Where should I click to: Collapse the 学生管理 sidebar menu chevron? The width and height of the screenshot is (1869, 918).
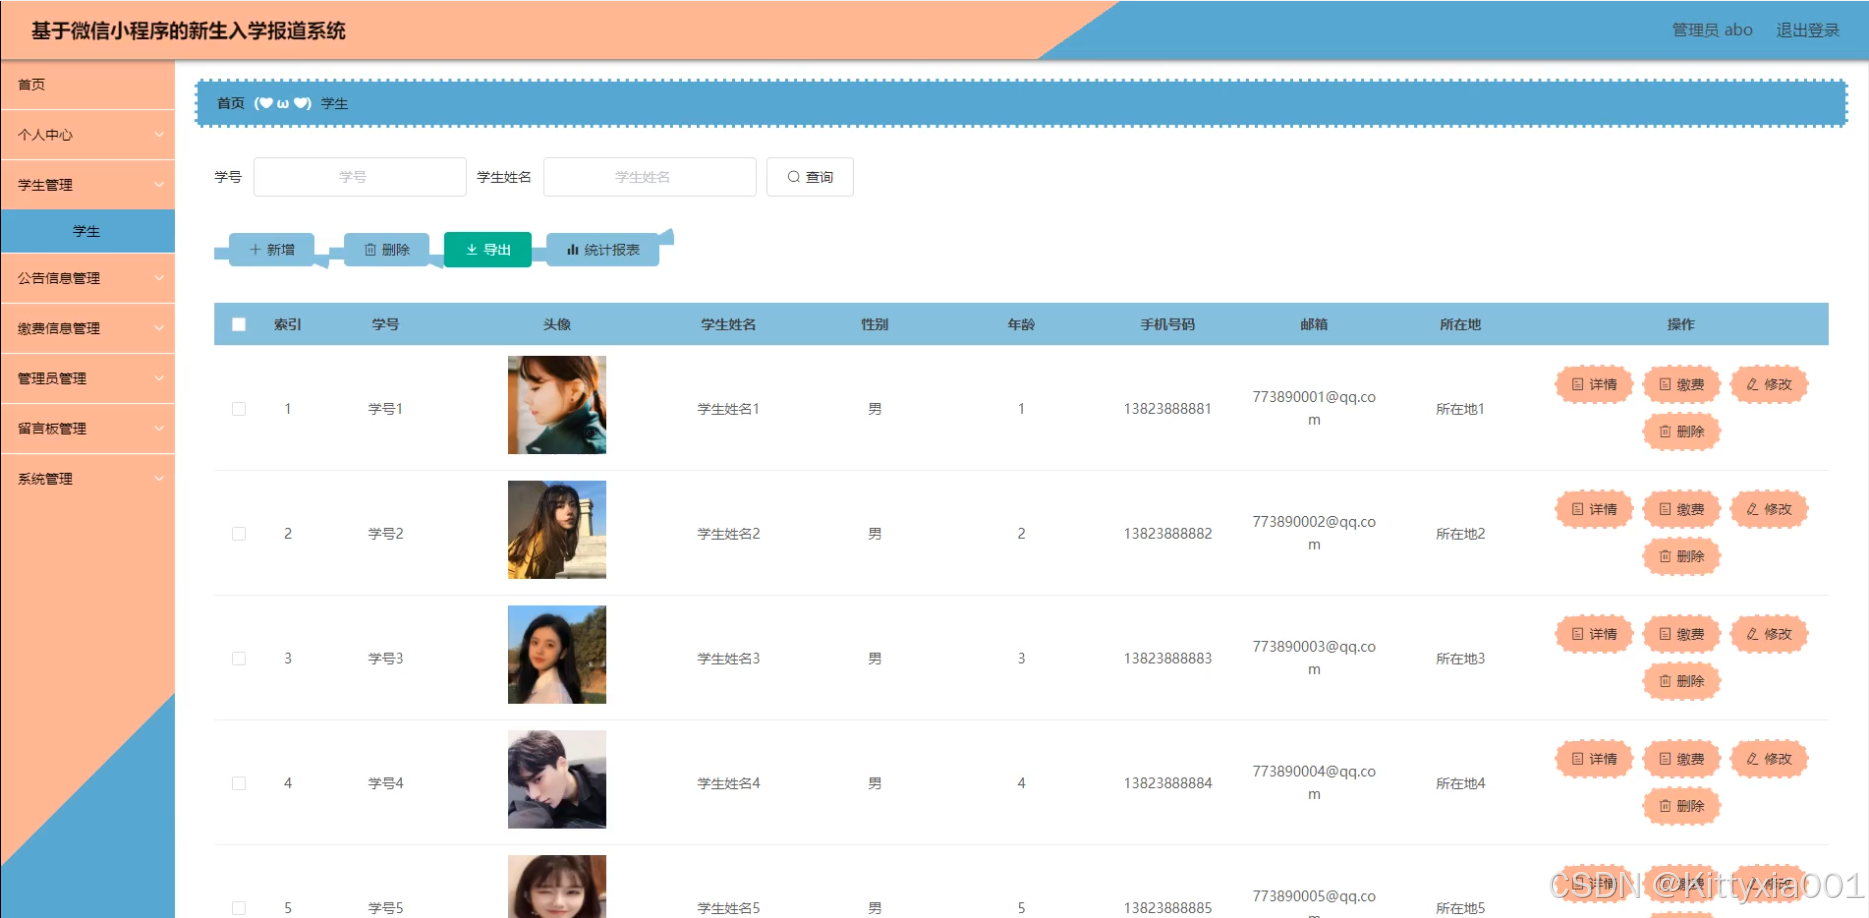(x=159, y=185)
